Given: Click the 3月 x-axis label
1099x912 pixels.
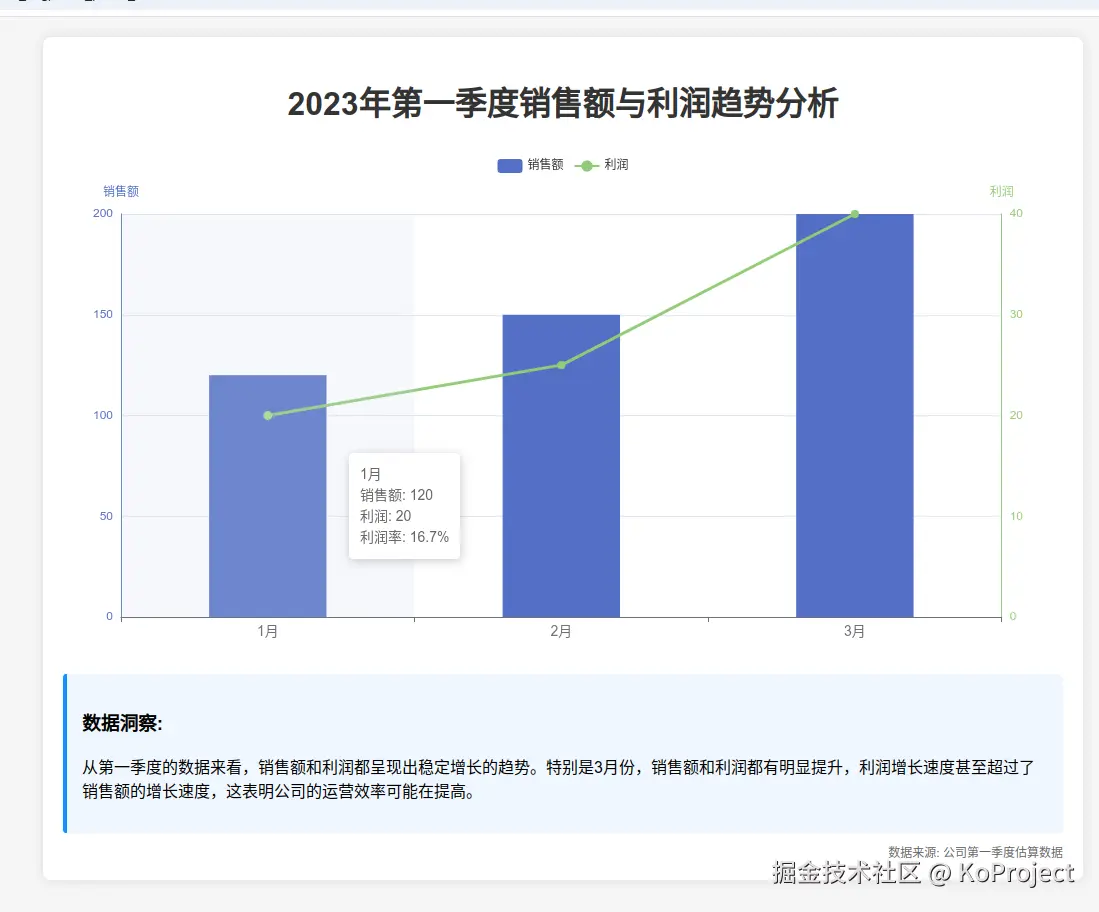Looking at the screenshot, I should (854, 632).
